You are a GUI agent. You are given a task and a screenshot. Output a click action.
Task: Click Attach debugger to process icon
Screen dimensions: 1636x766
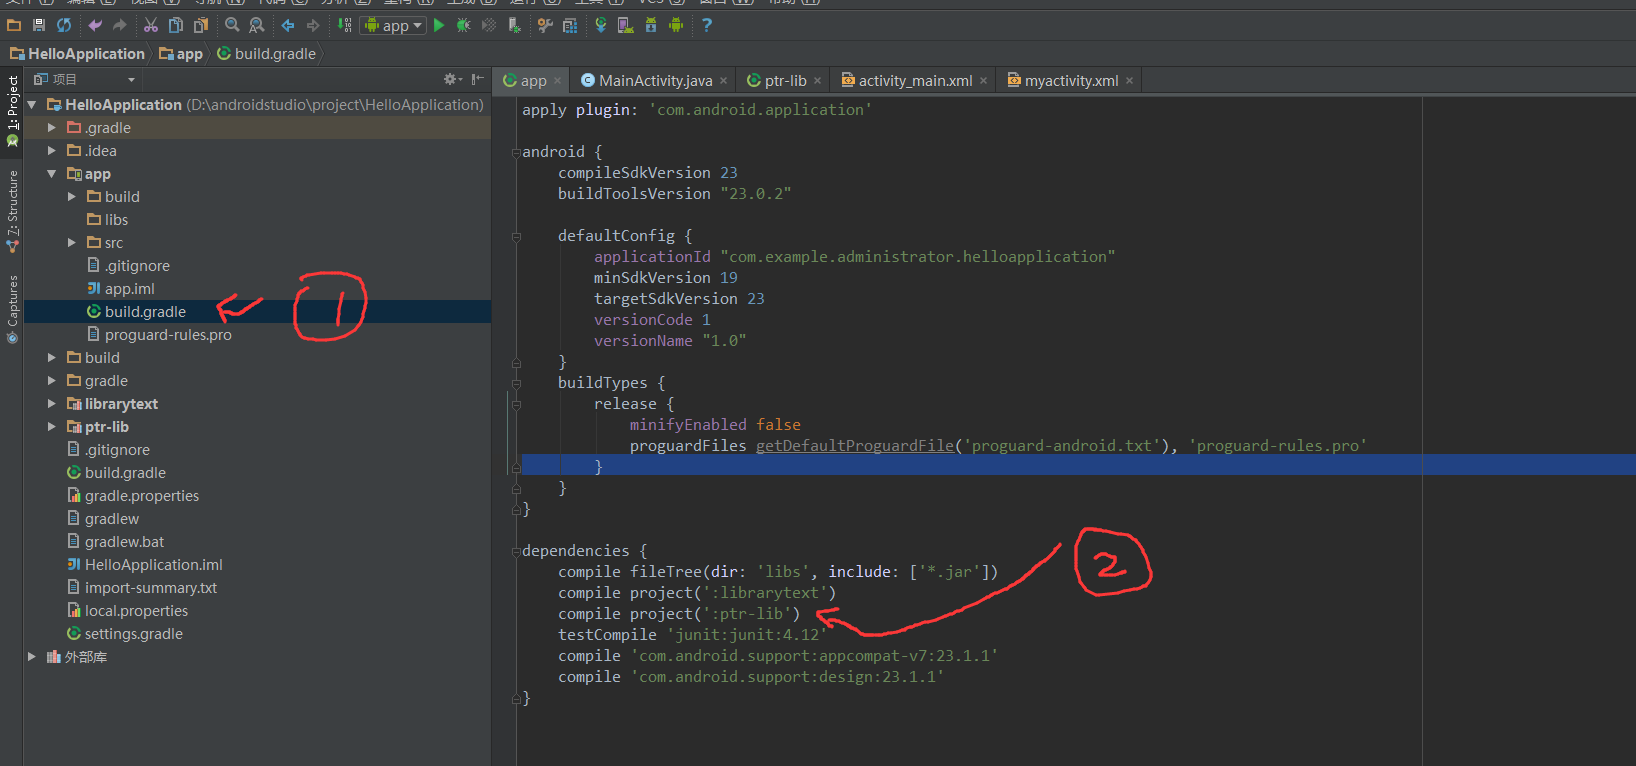514,25
